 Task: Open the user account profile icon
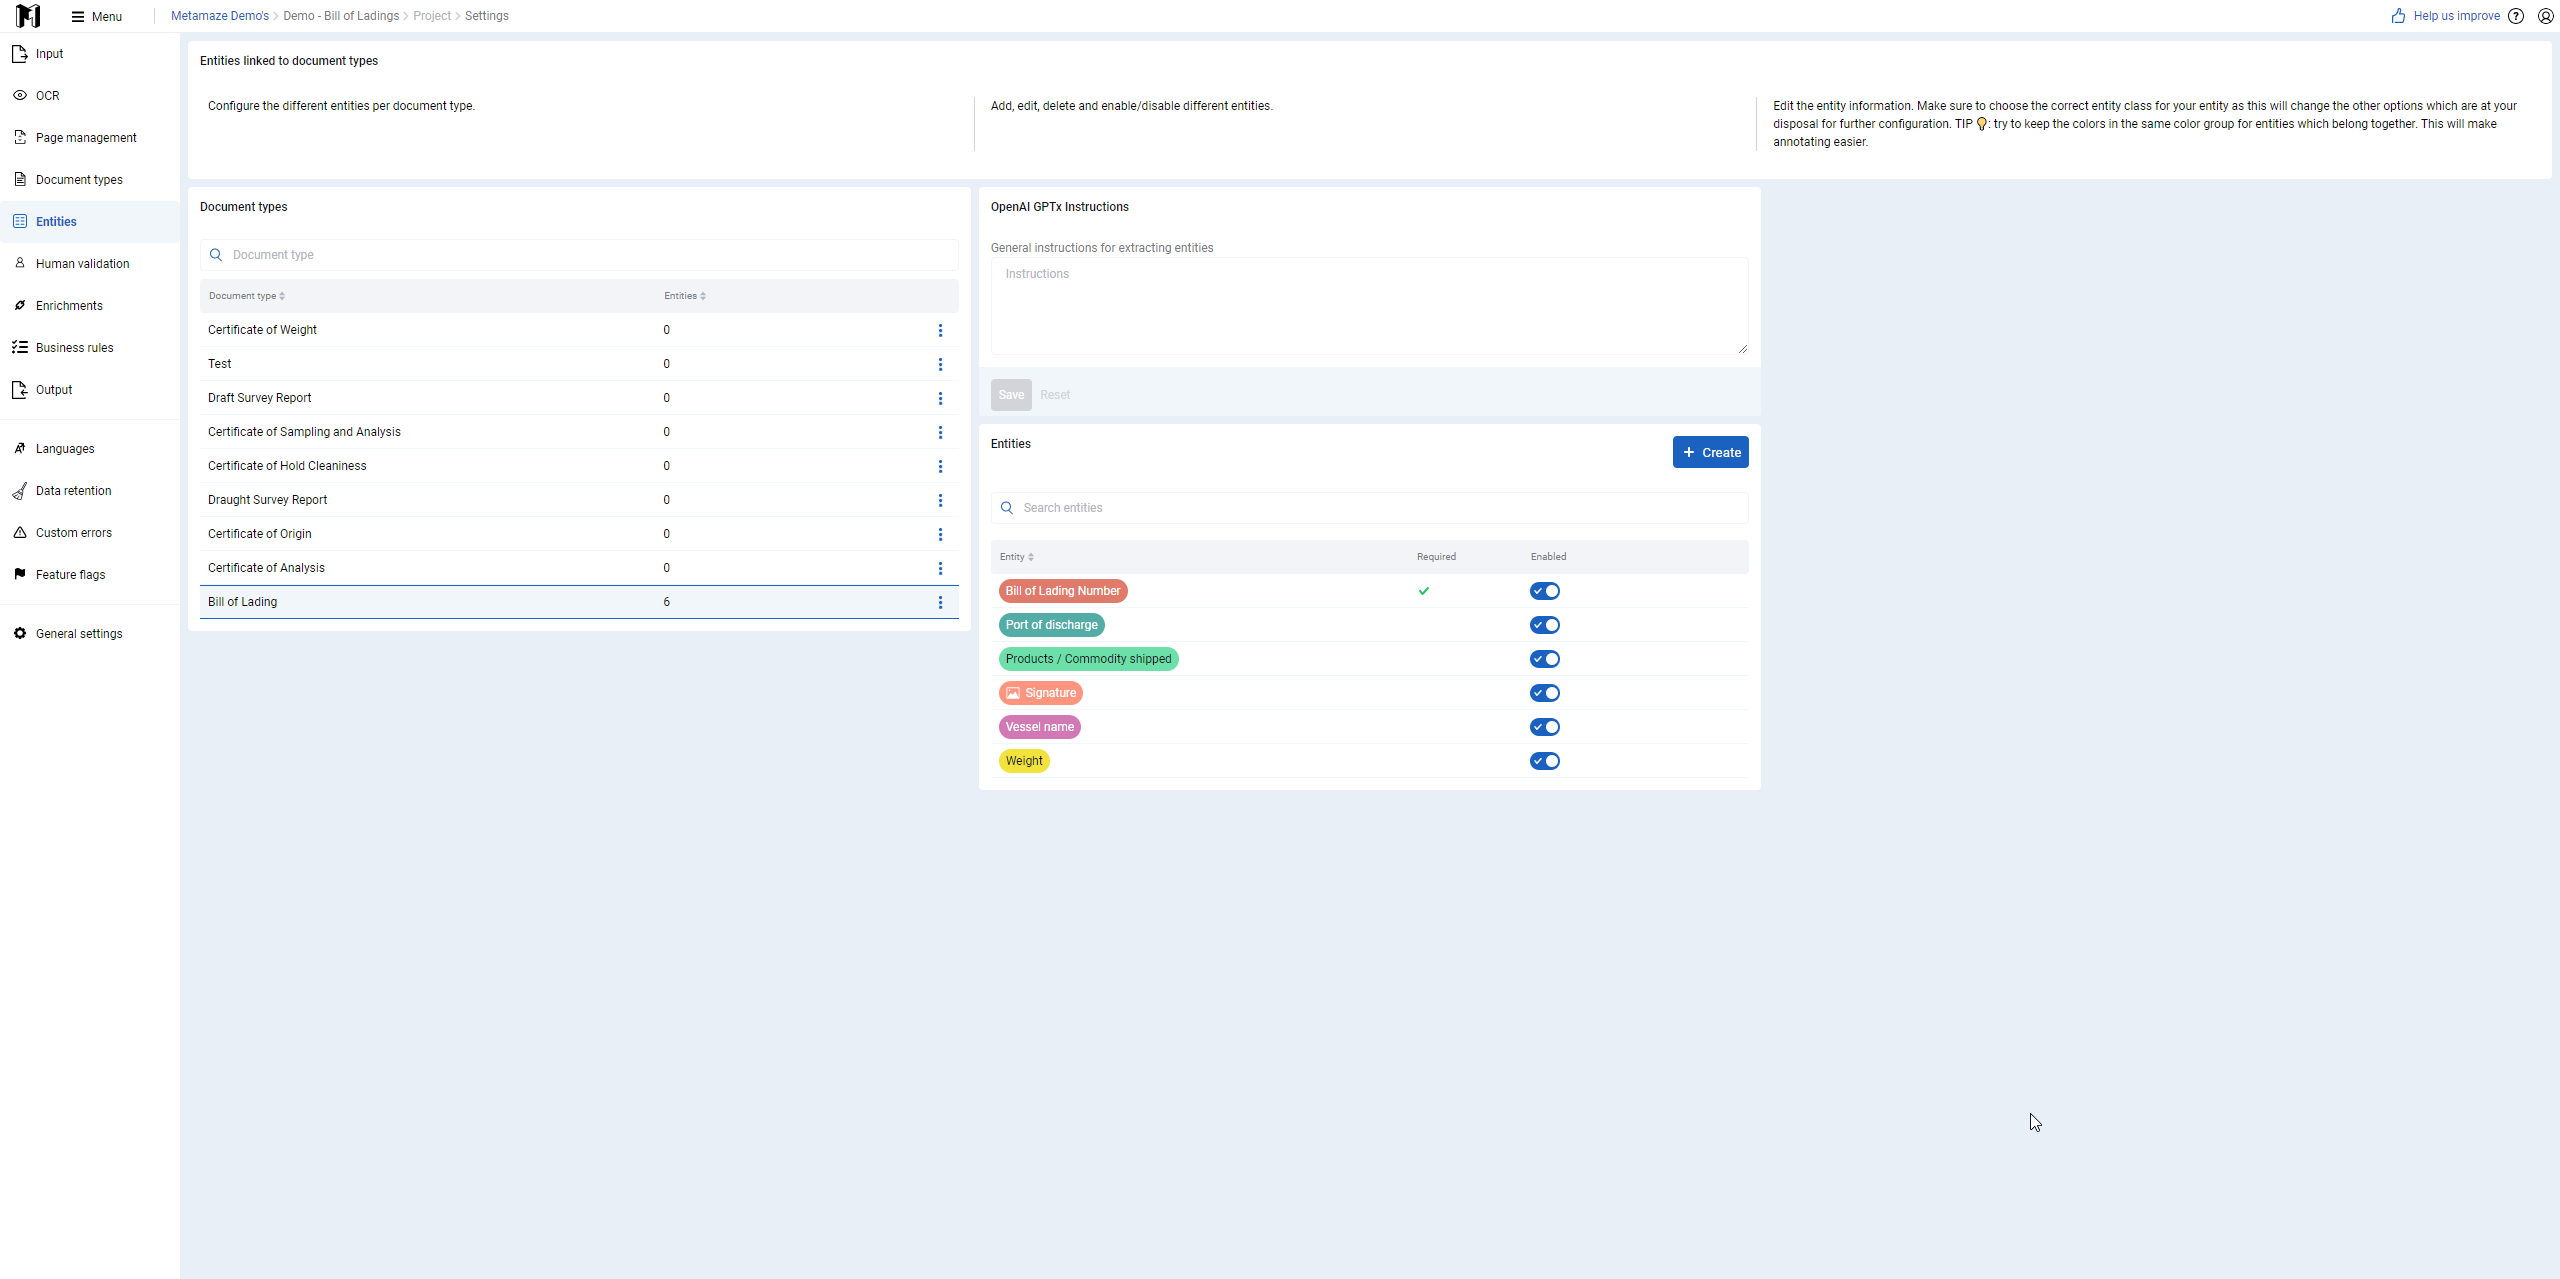coord(2546,16)
